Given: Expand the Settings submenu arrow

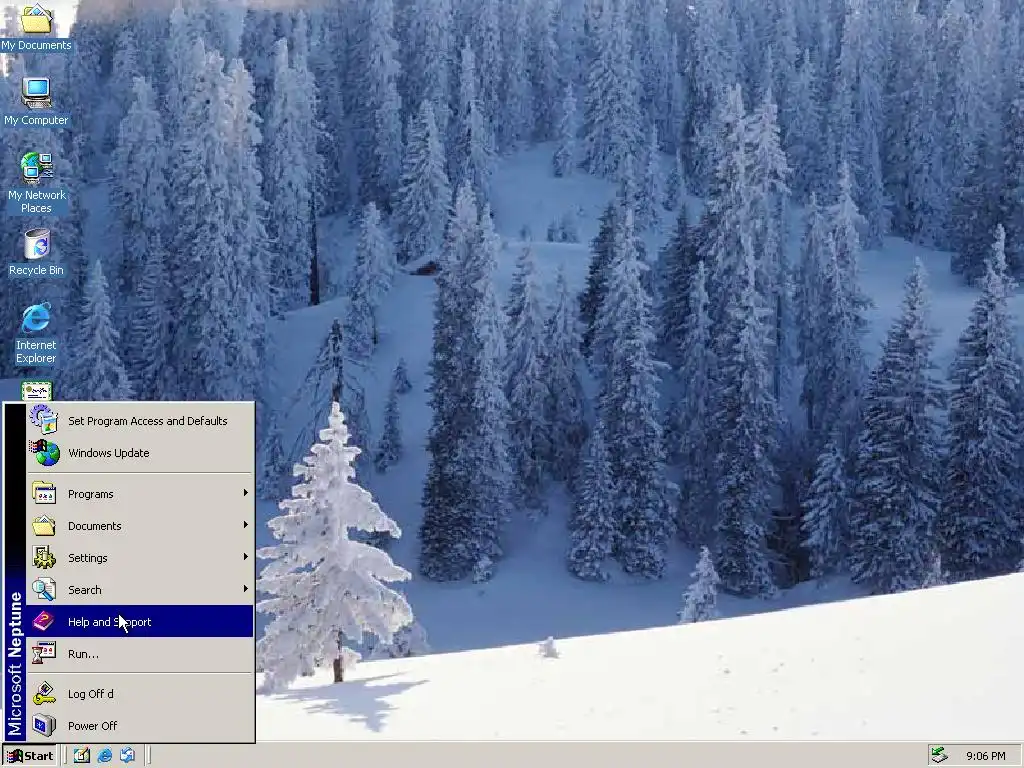Looking at the screenshot, I should [246, 556].
